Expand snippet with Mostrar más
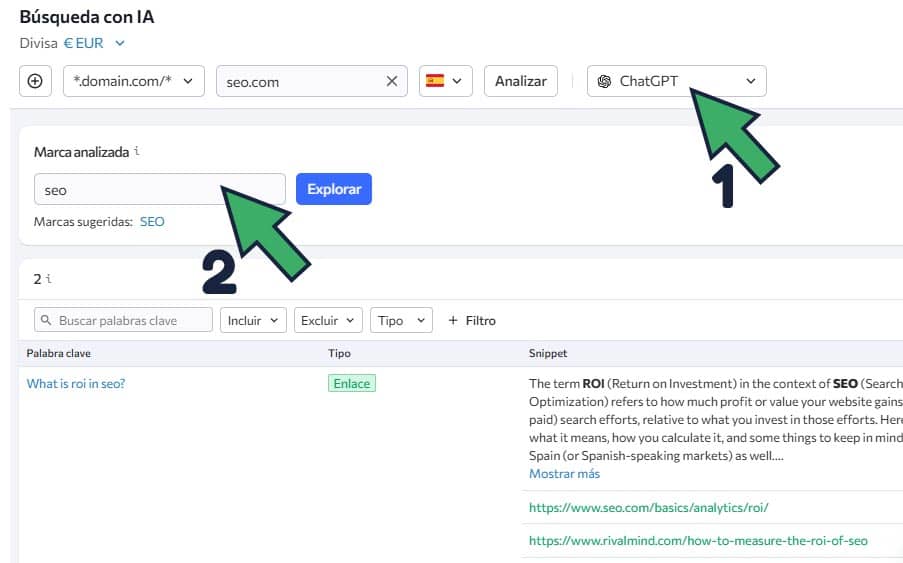 coord(564,473)
